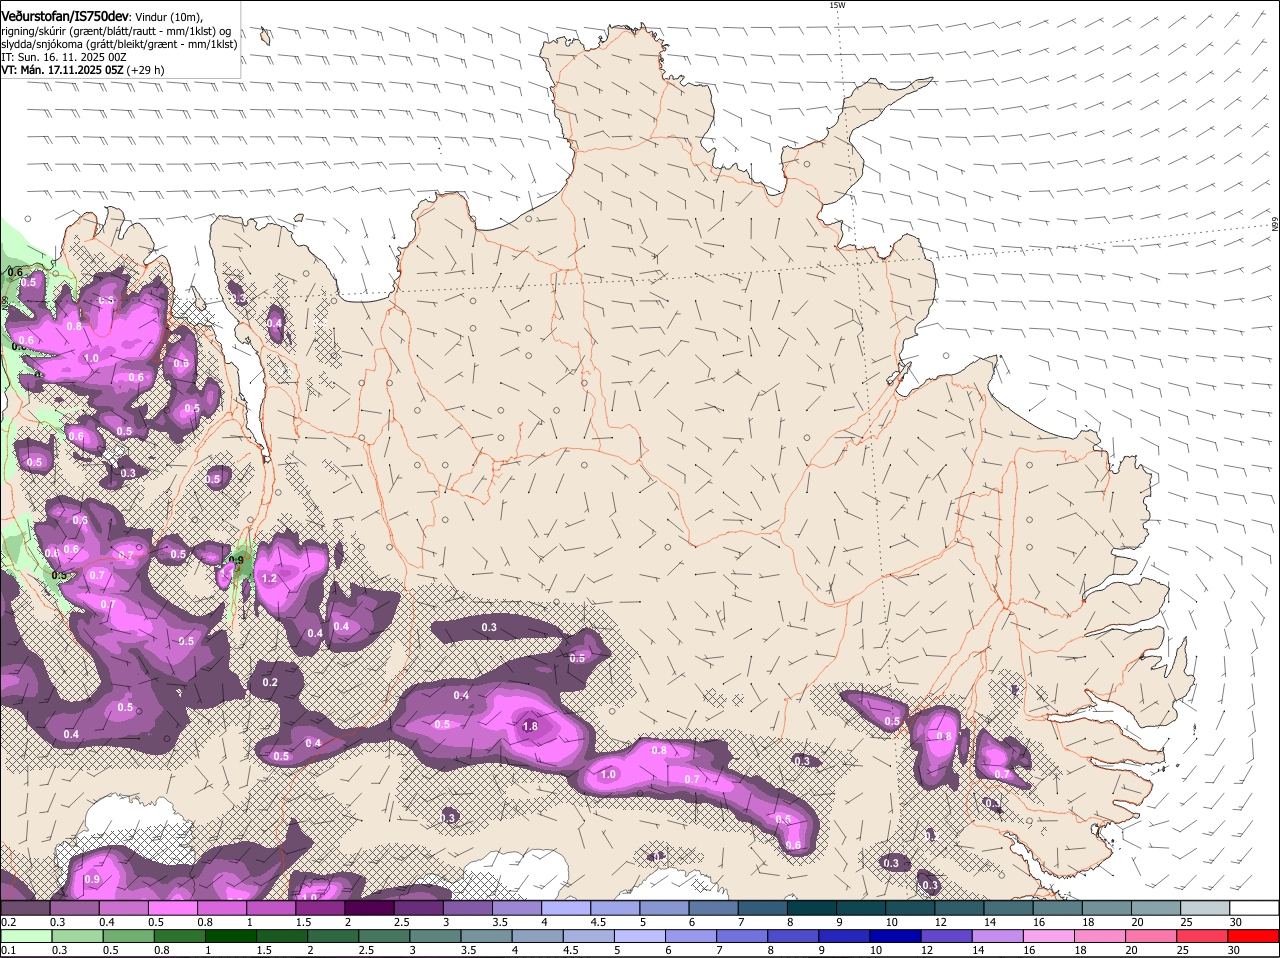The width and height of the screenshot is (1280, 958).
Task: Click the 12 label in the upper legend row
Action: coord(939,922)
